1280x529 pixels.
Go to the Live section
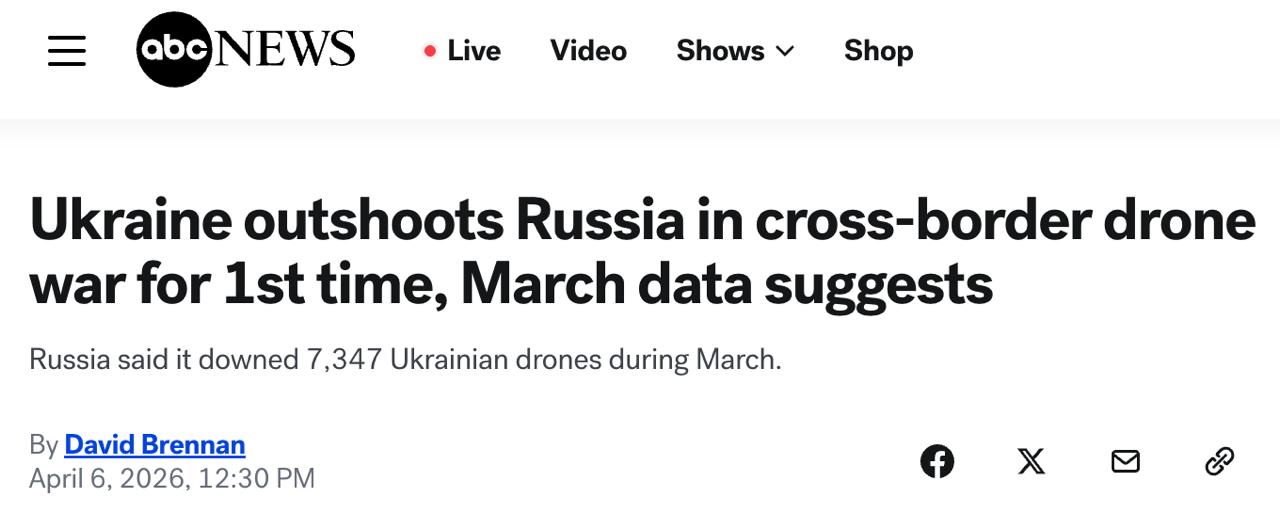tap(473, 51)
